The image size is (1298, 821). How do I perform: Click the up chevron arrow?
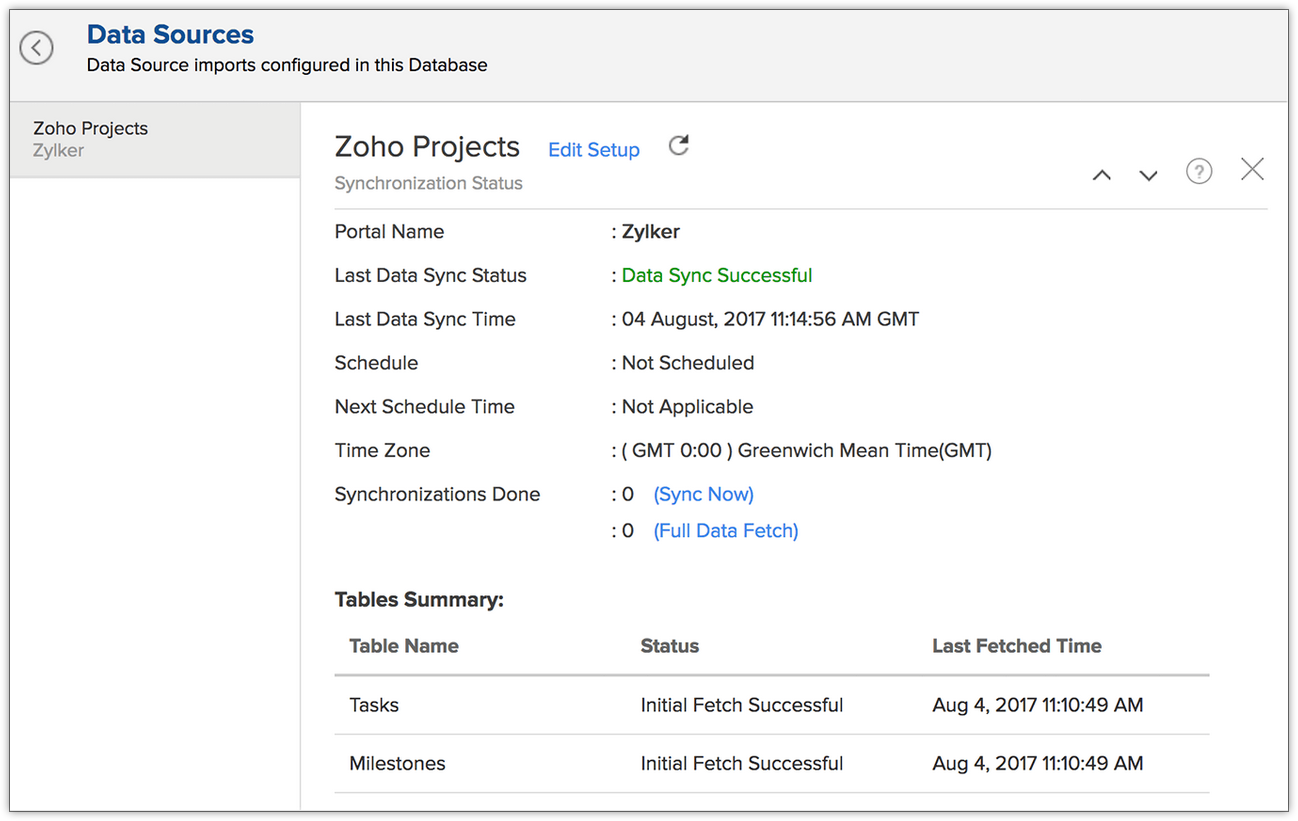(1102, 175)
